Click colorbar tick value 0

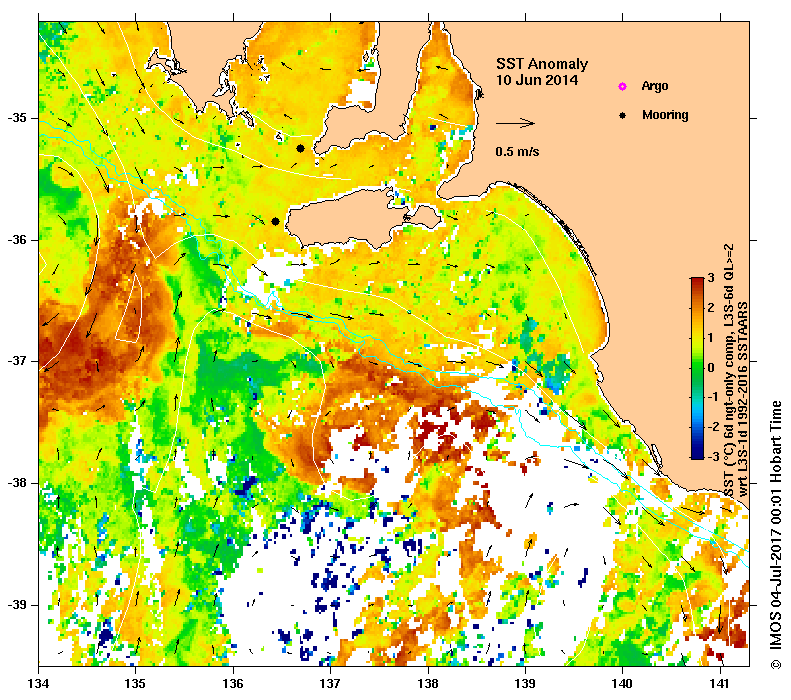711,368
